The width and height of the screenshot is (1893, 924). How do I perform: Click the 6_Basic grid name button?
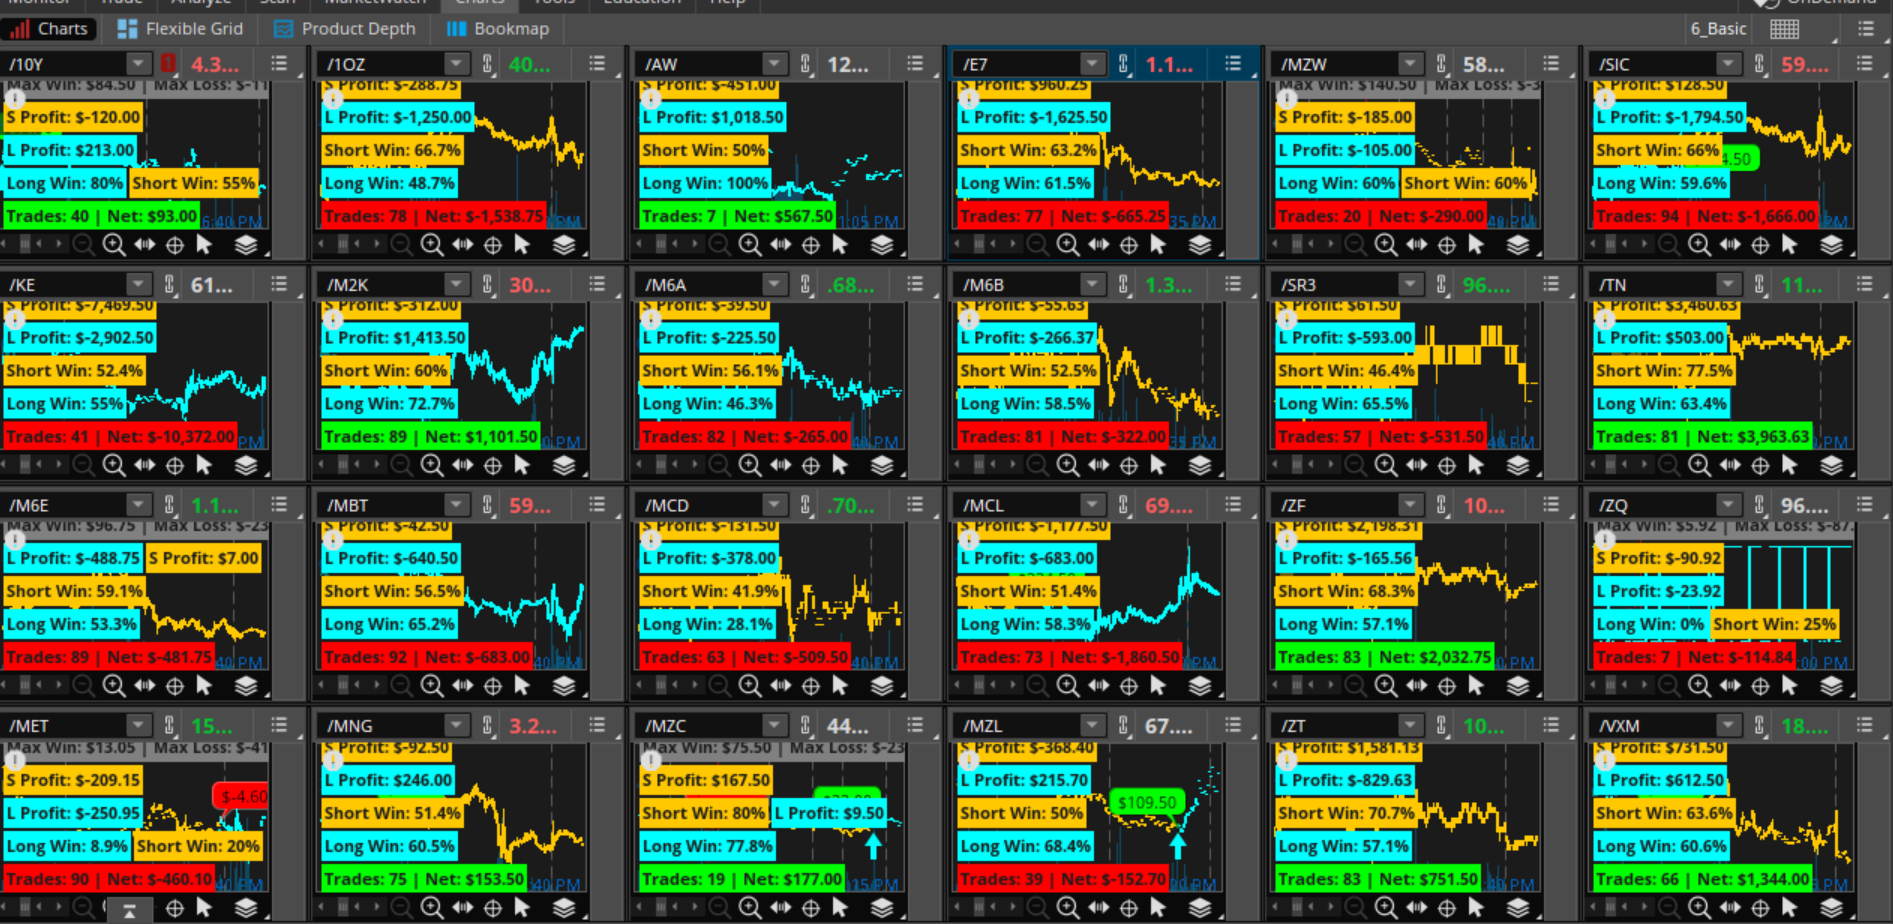coord(1718,29)
